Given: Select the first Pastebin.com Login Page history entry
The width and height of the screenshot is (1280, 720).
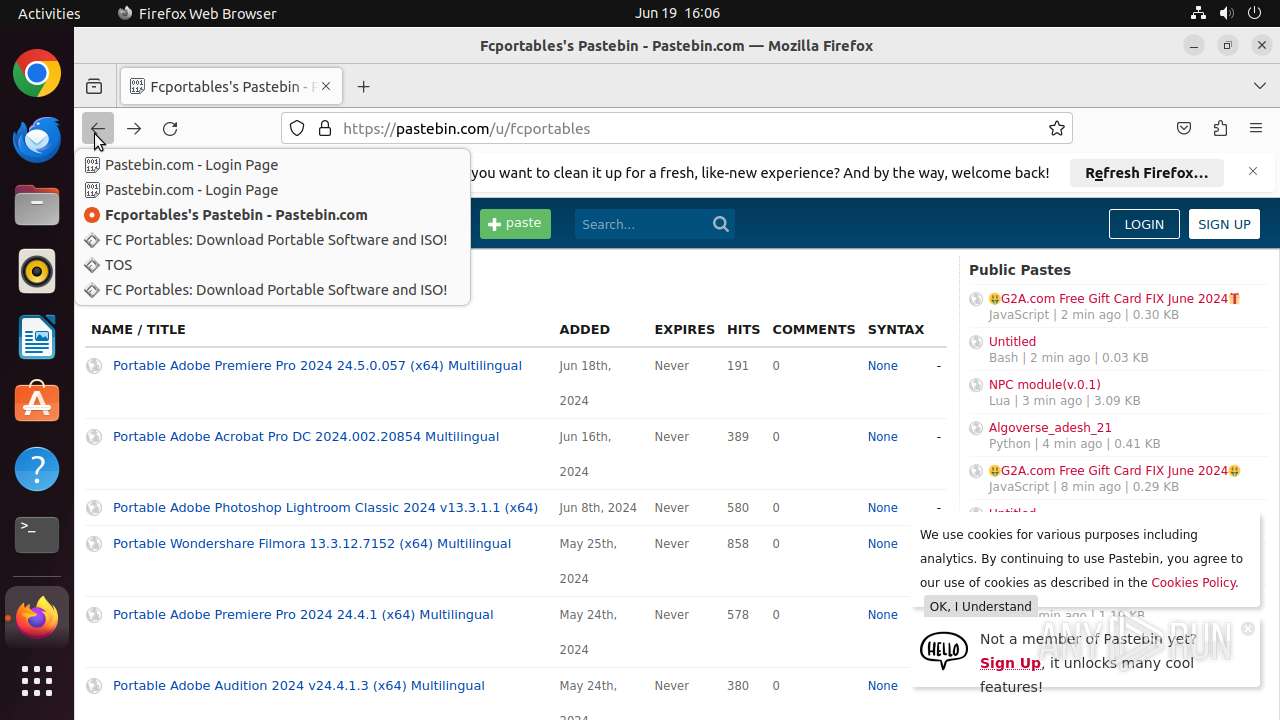Looking at the screenshot, I should click(272, 165).
